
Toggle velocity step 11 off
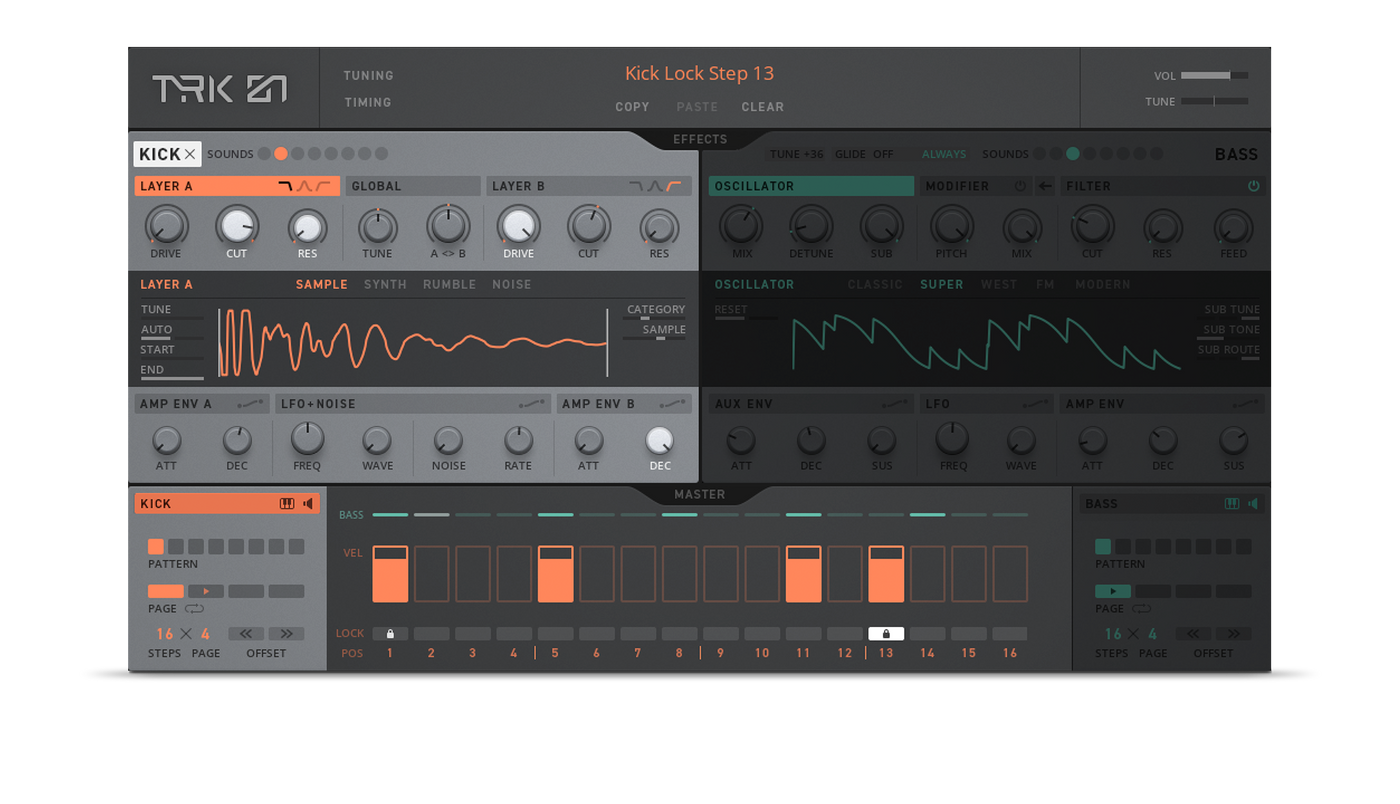803,574
